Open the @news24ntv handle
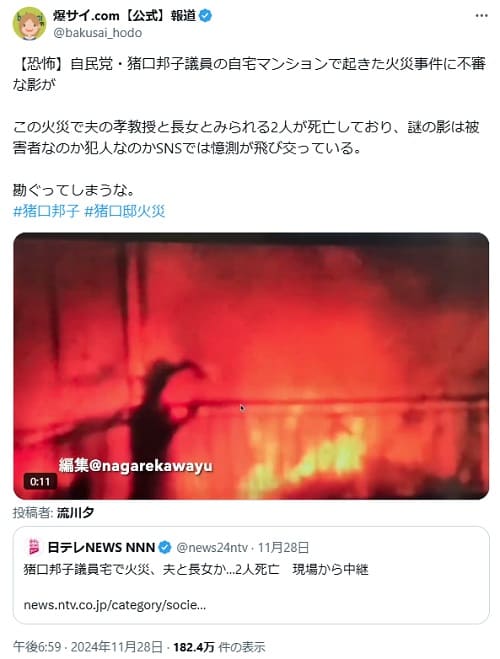 [x=212, y=547]
